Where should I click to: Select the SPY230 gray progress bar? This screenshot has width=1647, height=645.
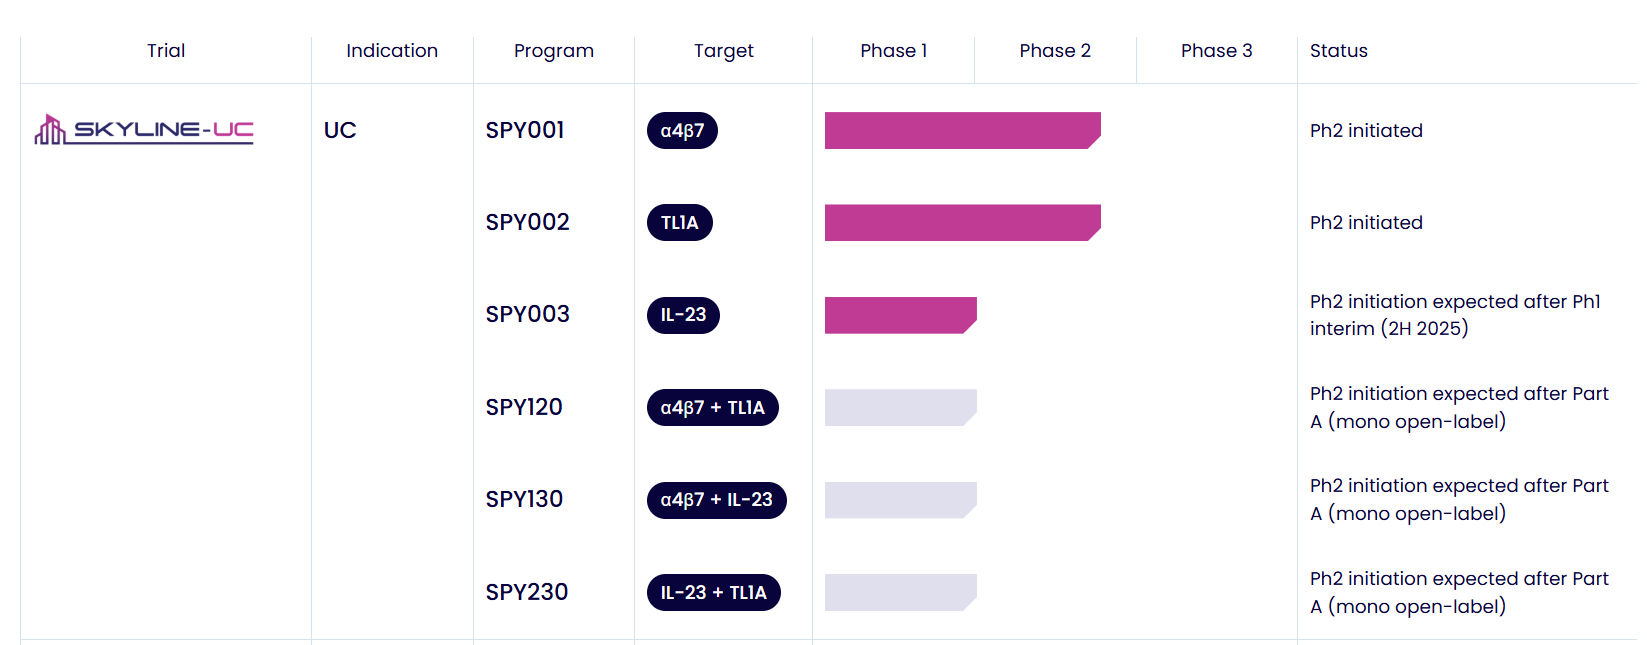pyautogui.click(x=899, y=593)
